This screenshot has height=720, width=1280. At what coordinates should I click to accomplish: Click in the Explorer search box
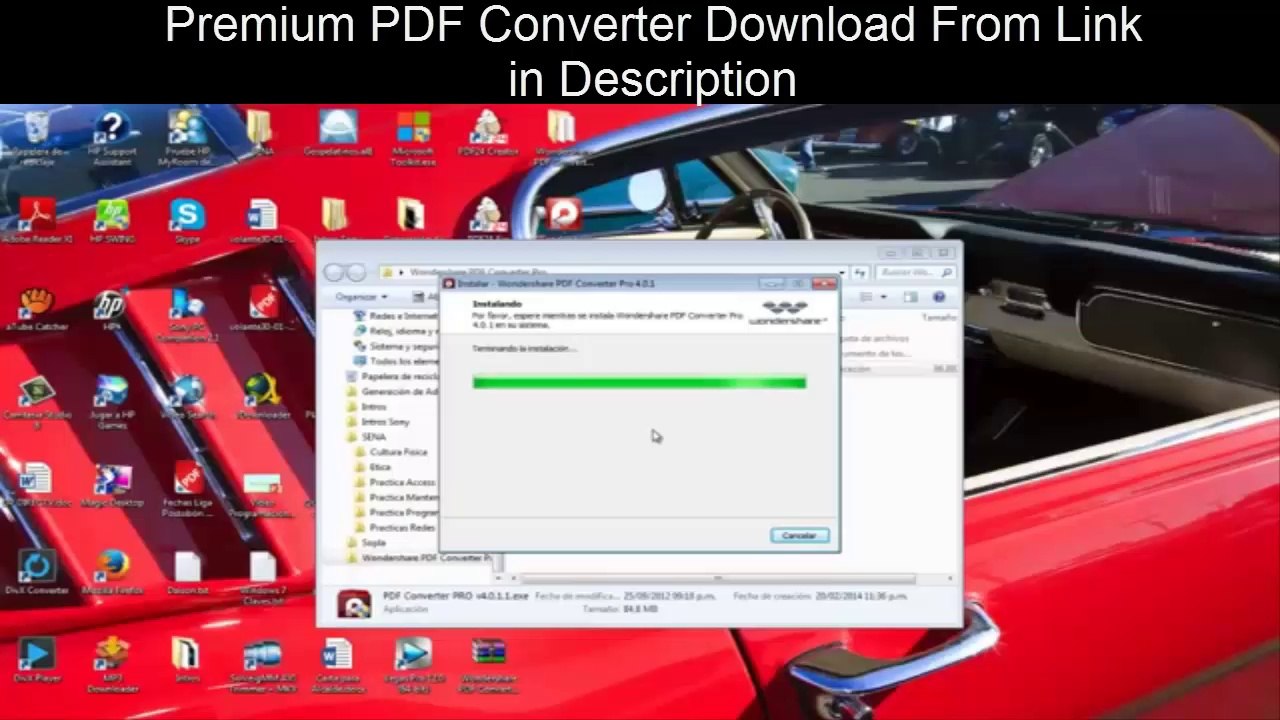point(916,272)
